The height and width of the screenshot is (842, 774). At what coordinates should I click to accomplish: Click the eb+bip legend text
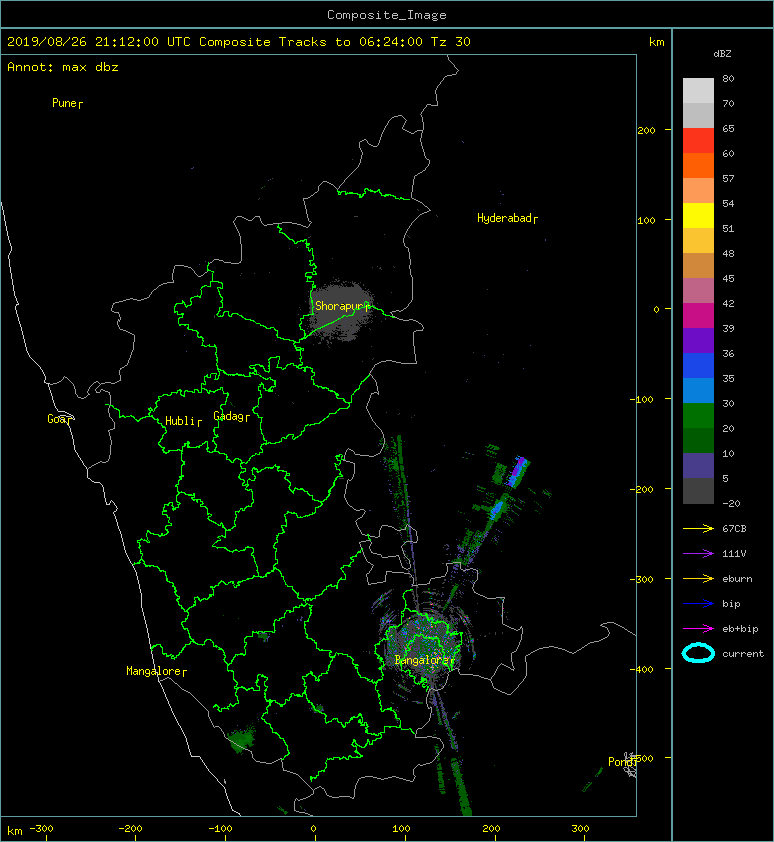click(740, 629)
